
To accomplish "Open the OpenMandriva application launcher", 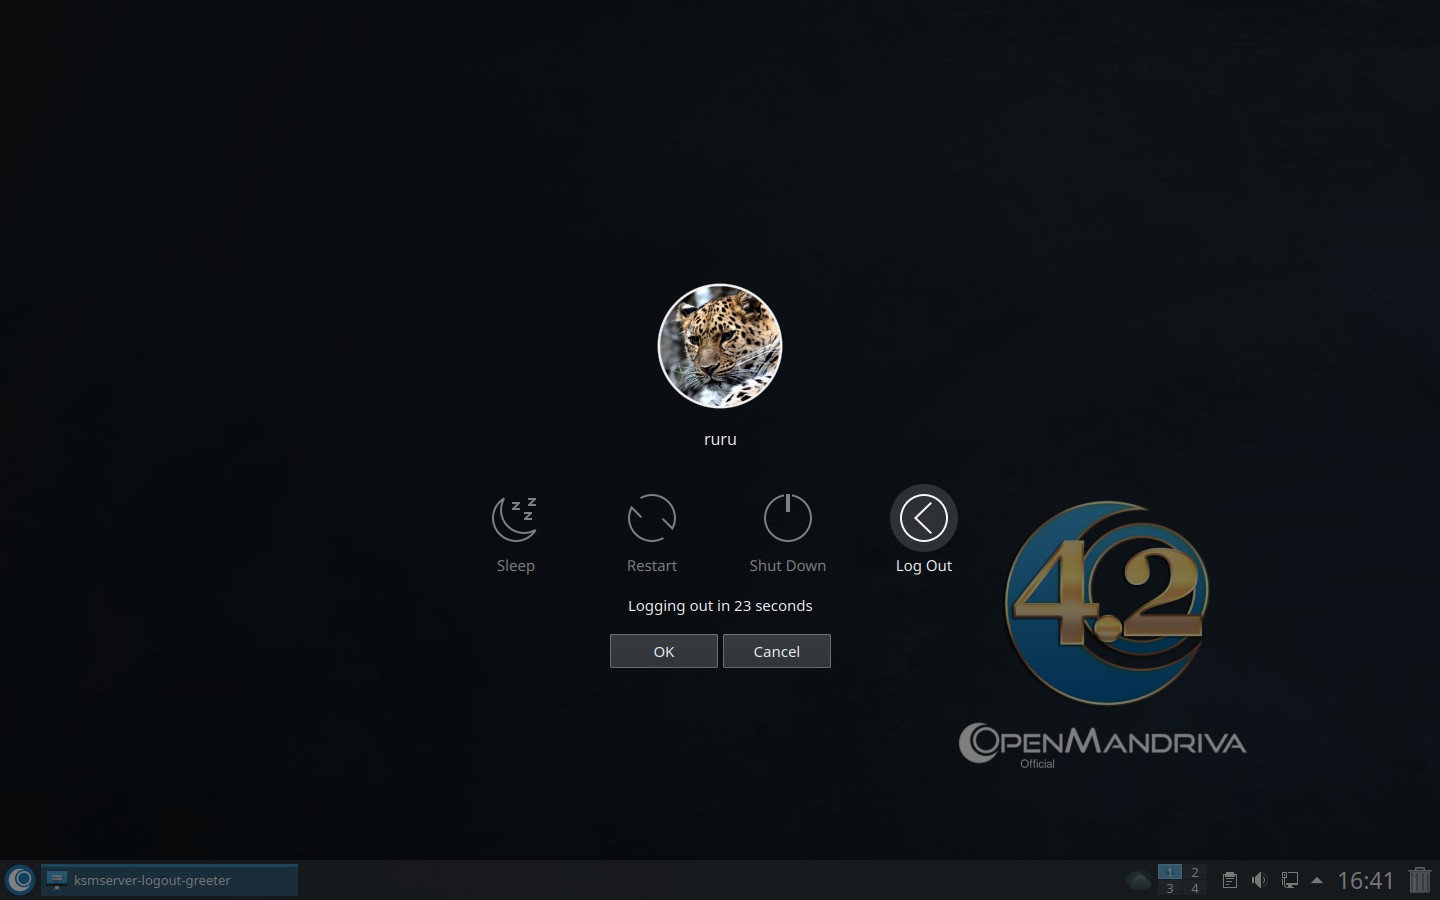I will coord(20,880).
